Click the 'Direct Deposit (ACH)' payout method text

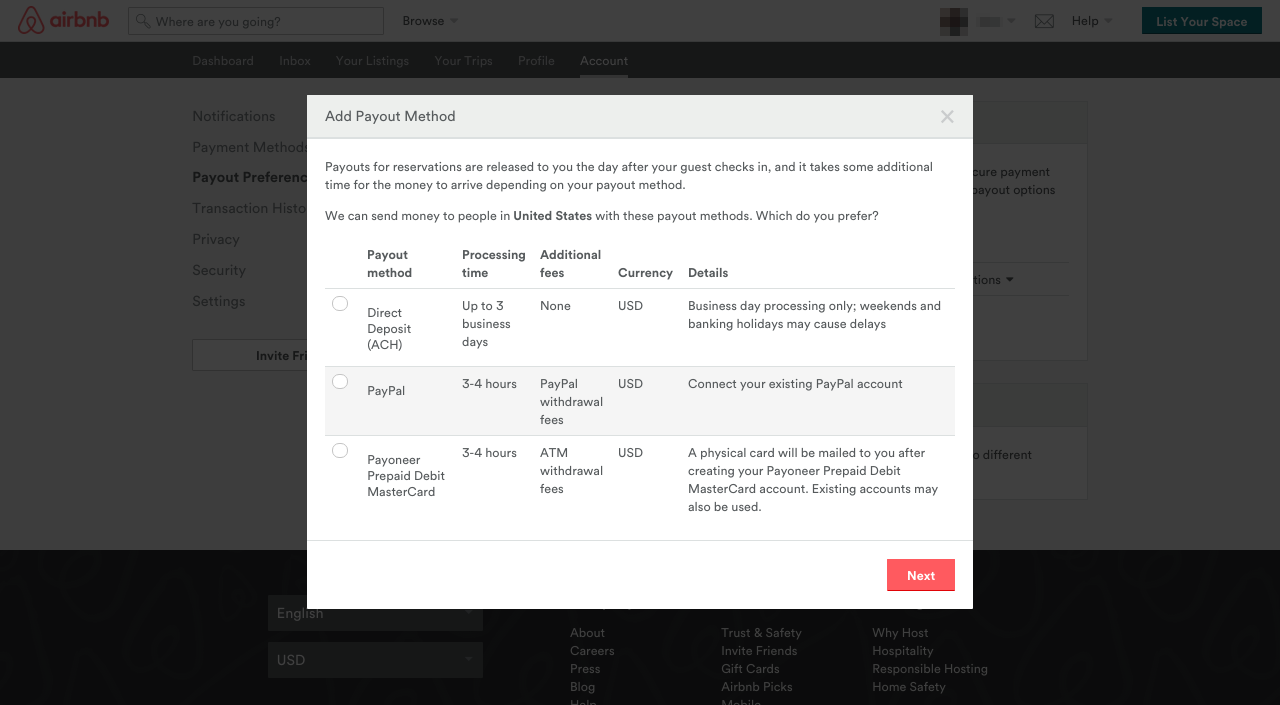coord(389,329)
